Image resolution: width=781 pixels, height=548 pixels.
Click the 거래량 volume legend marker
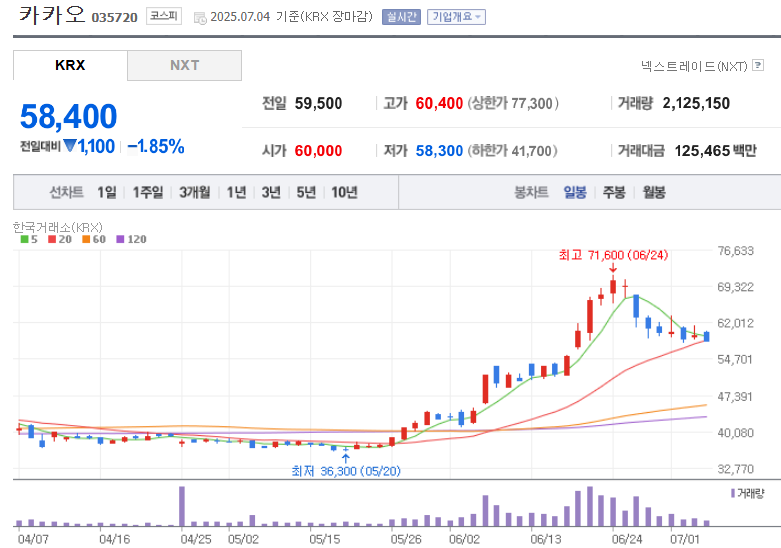733,493
